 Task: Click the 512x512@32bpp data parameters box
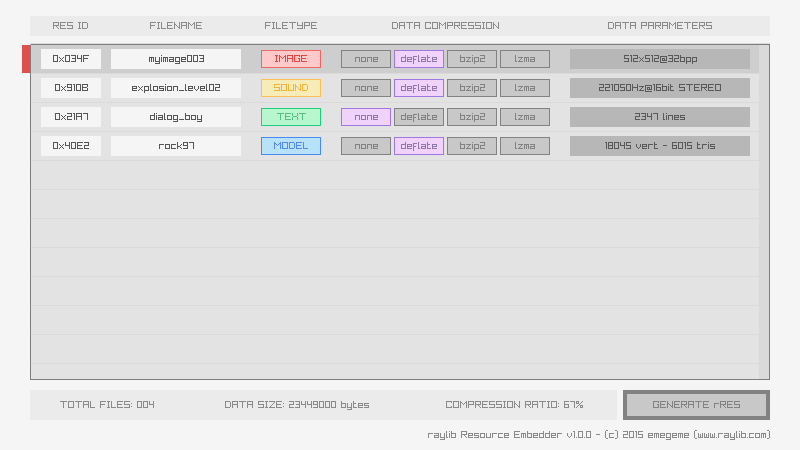pos(659,59)
